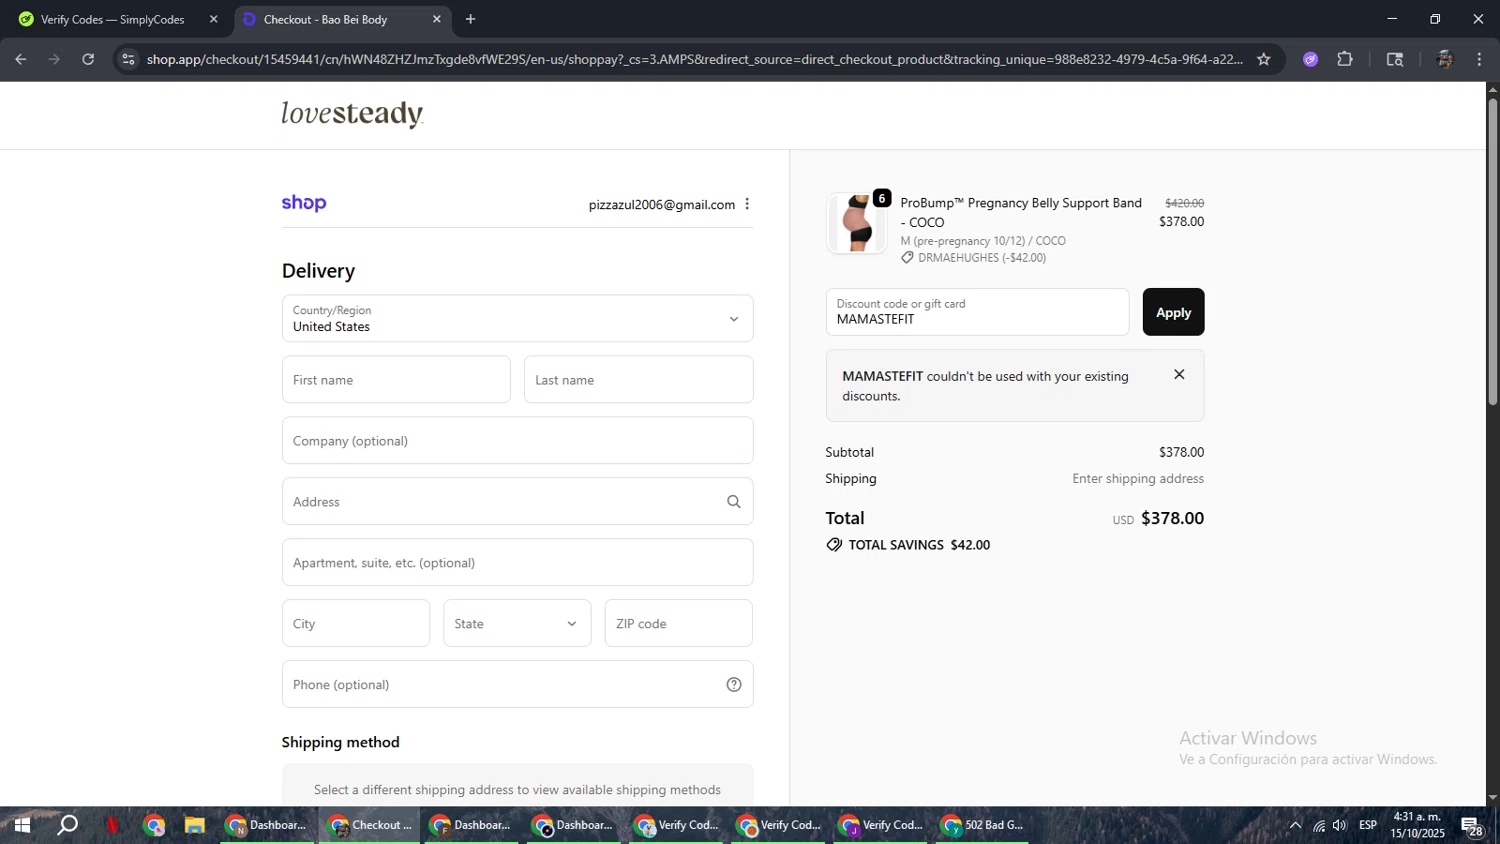Image resolution: width=1500 pixels, height=844 pixels.
Task: Open the browser profile avatar
Action: (x=1444, y=59)
